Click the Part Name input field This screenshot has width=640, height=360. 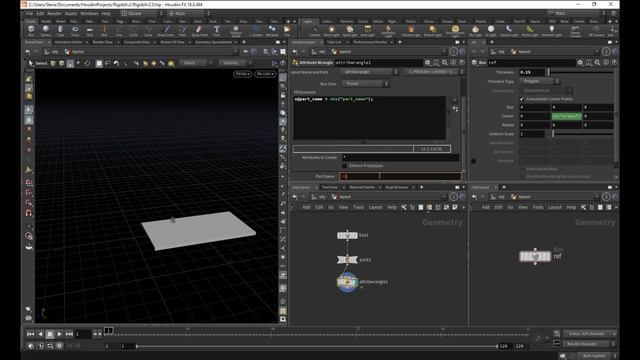click(400, 176)
